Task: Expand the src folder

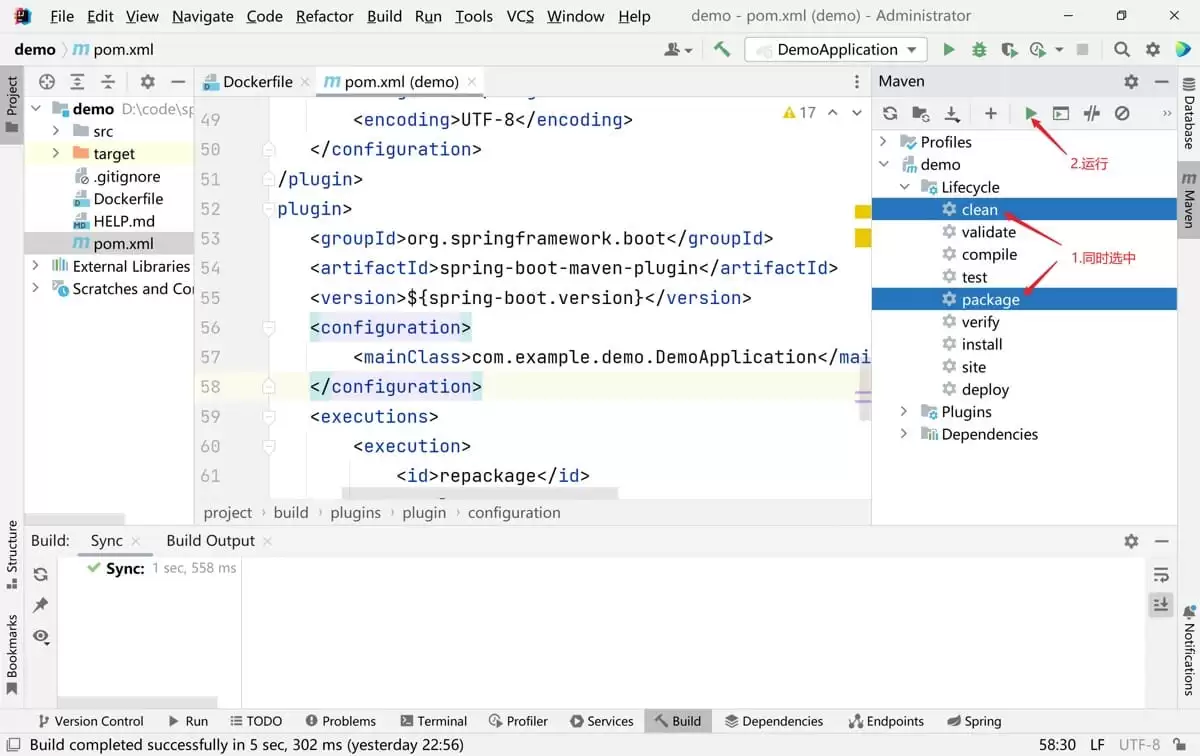Action: pos(56,131)
